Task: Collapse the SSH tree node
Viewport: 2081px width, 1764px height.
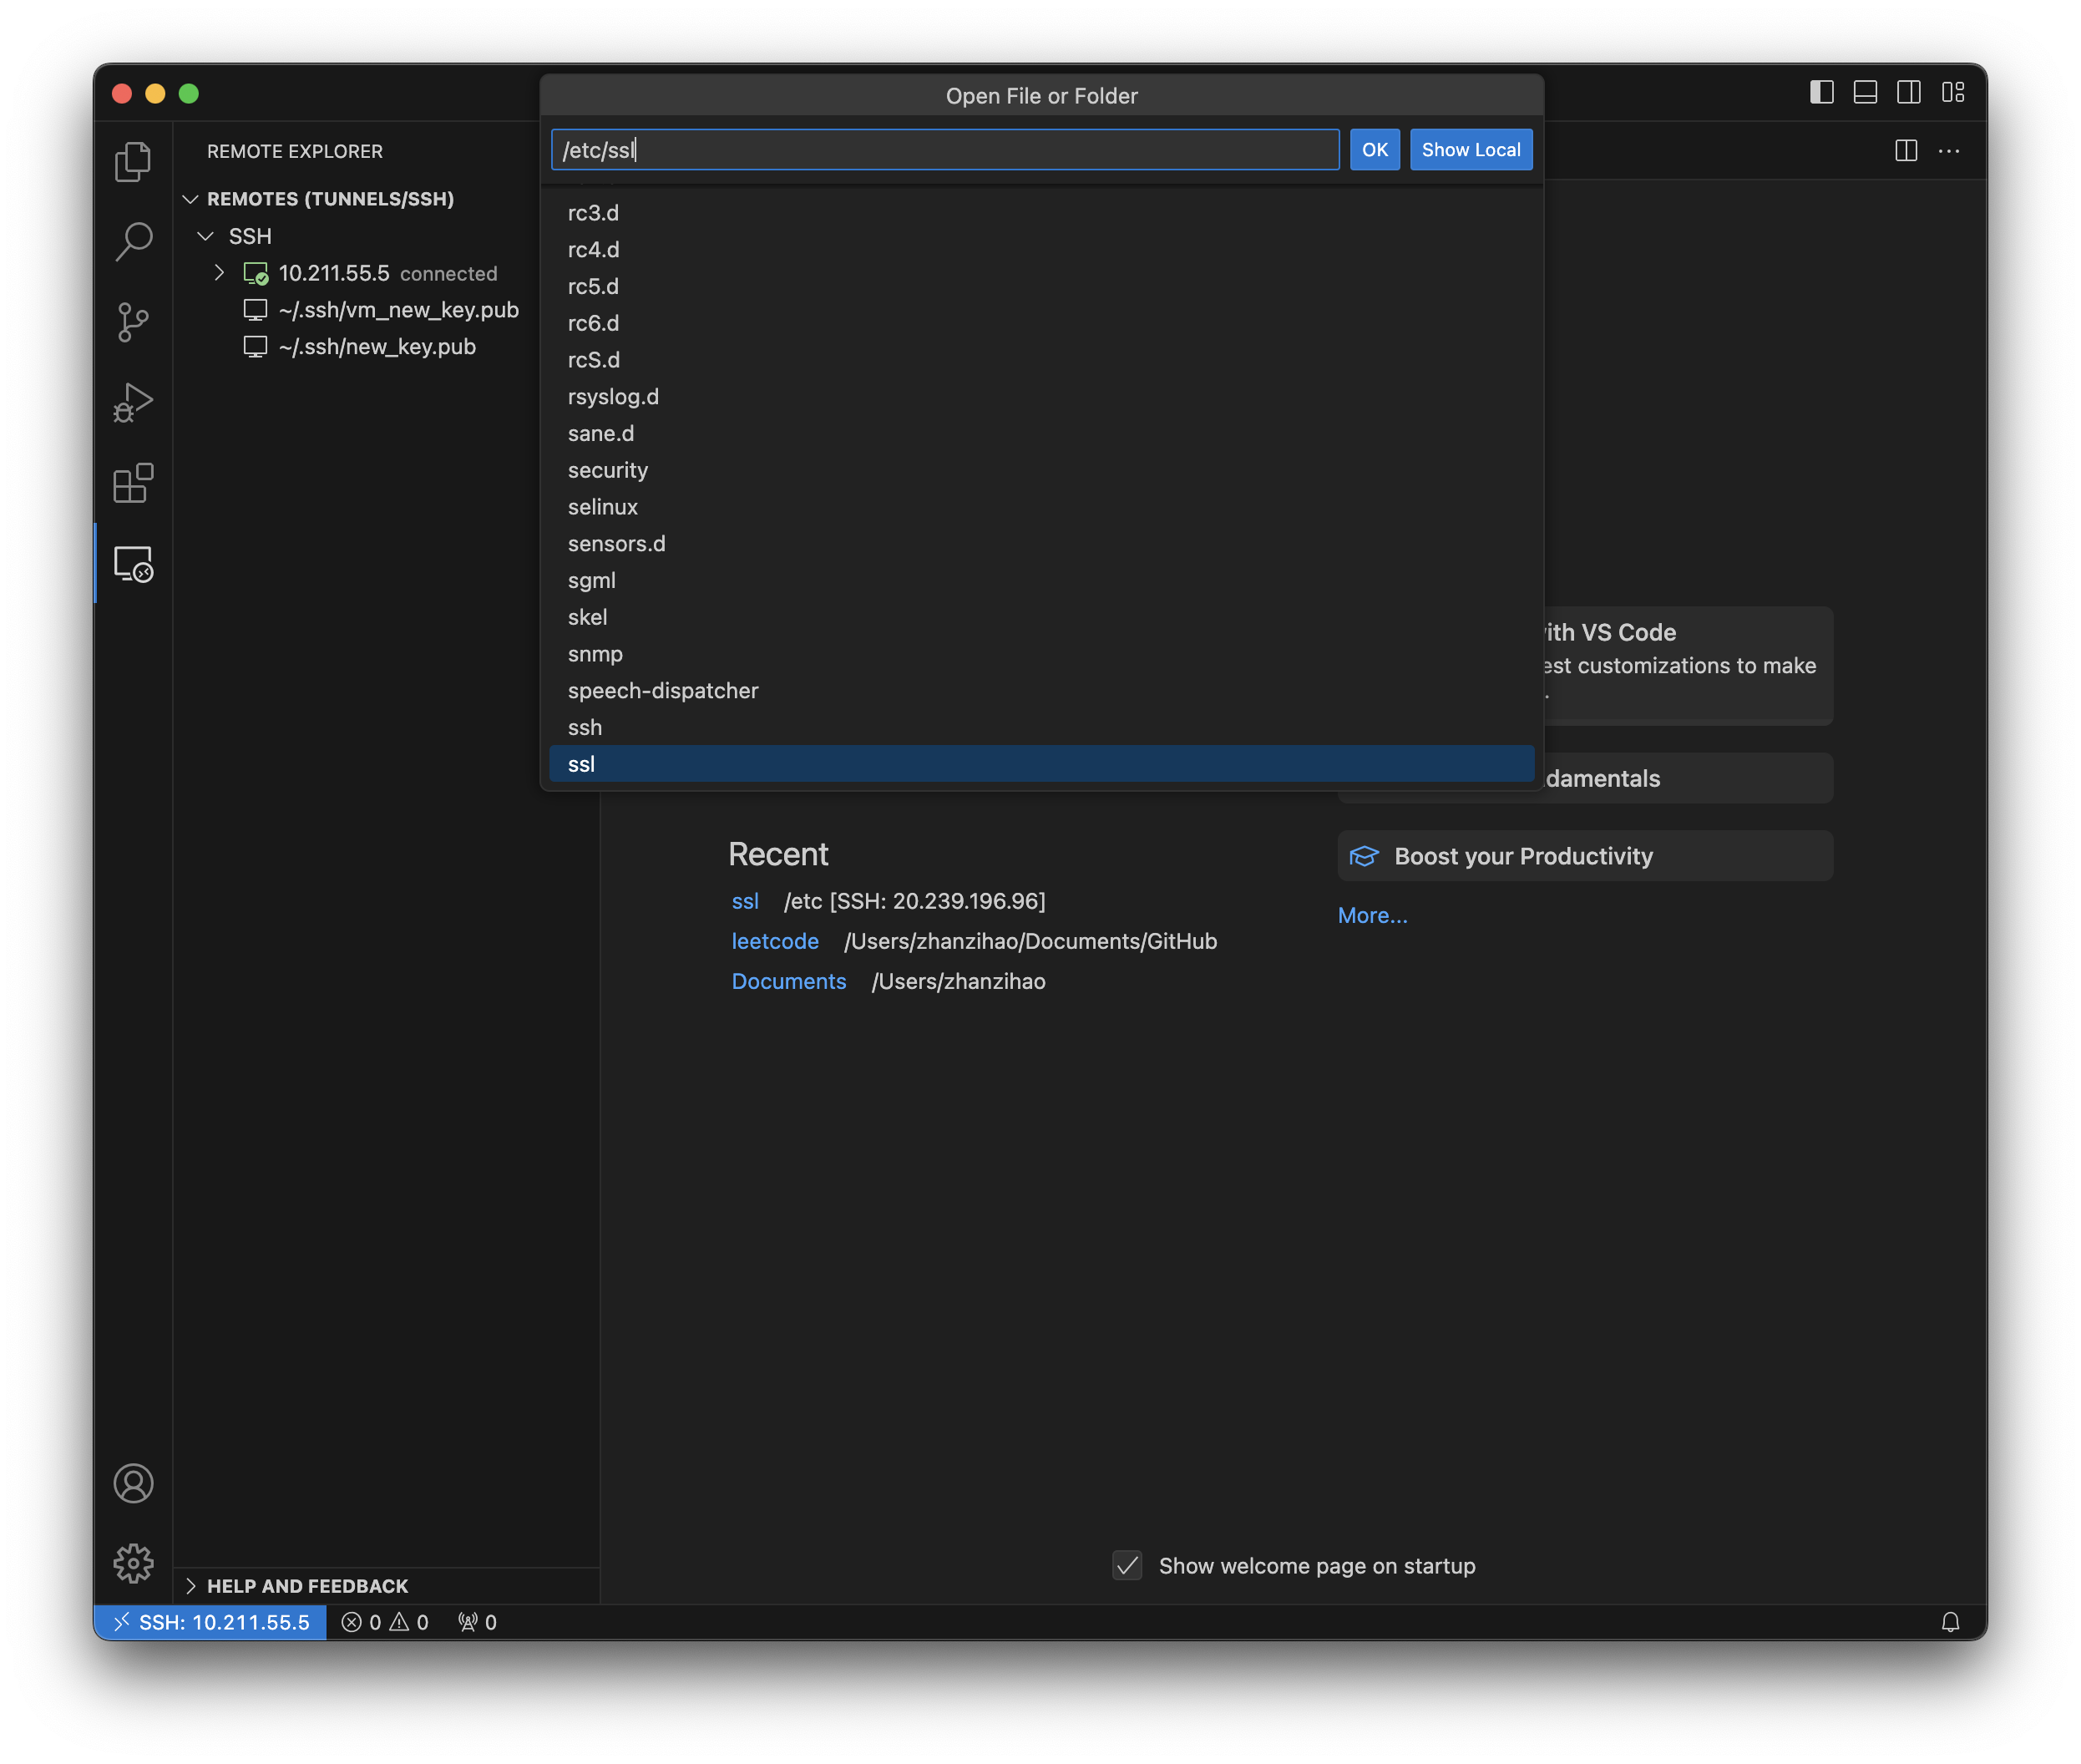Action: 206,236
